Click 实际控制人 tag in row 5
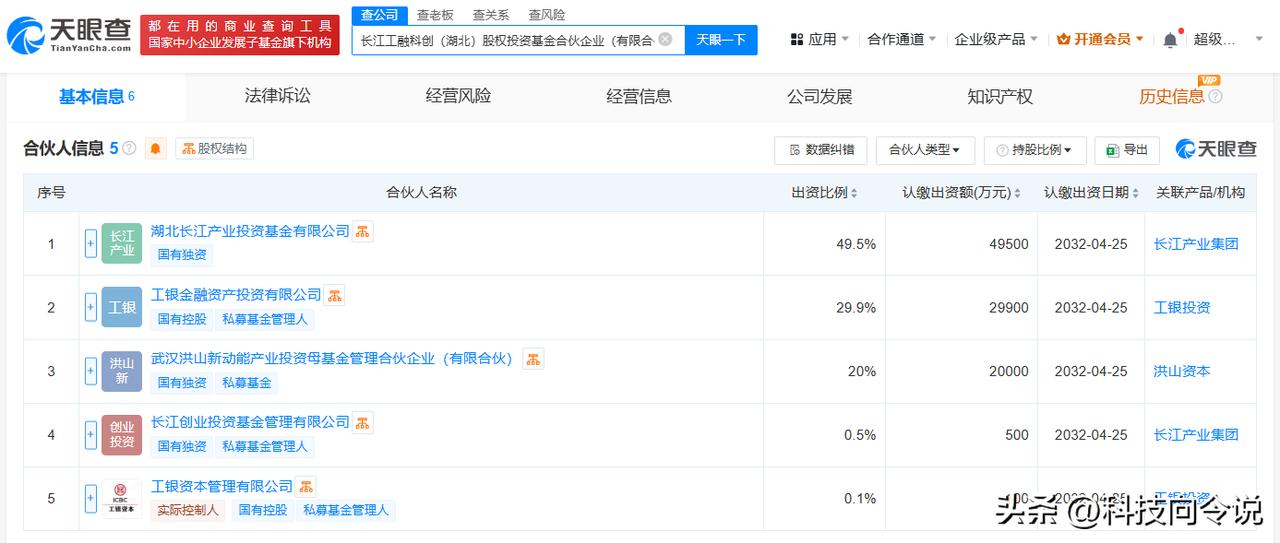The width and height of the screenshot is (1280, 543). 189,510
